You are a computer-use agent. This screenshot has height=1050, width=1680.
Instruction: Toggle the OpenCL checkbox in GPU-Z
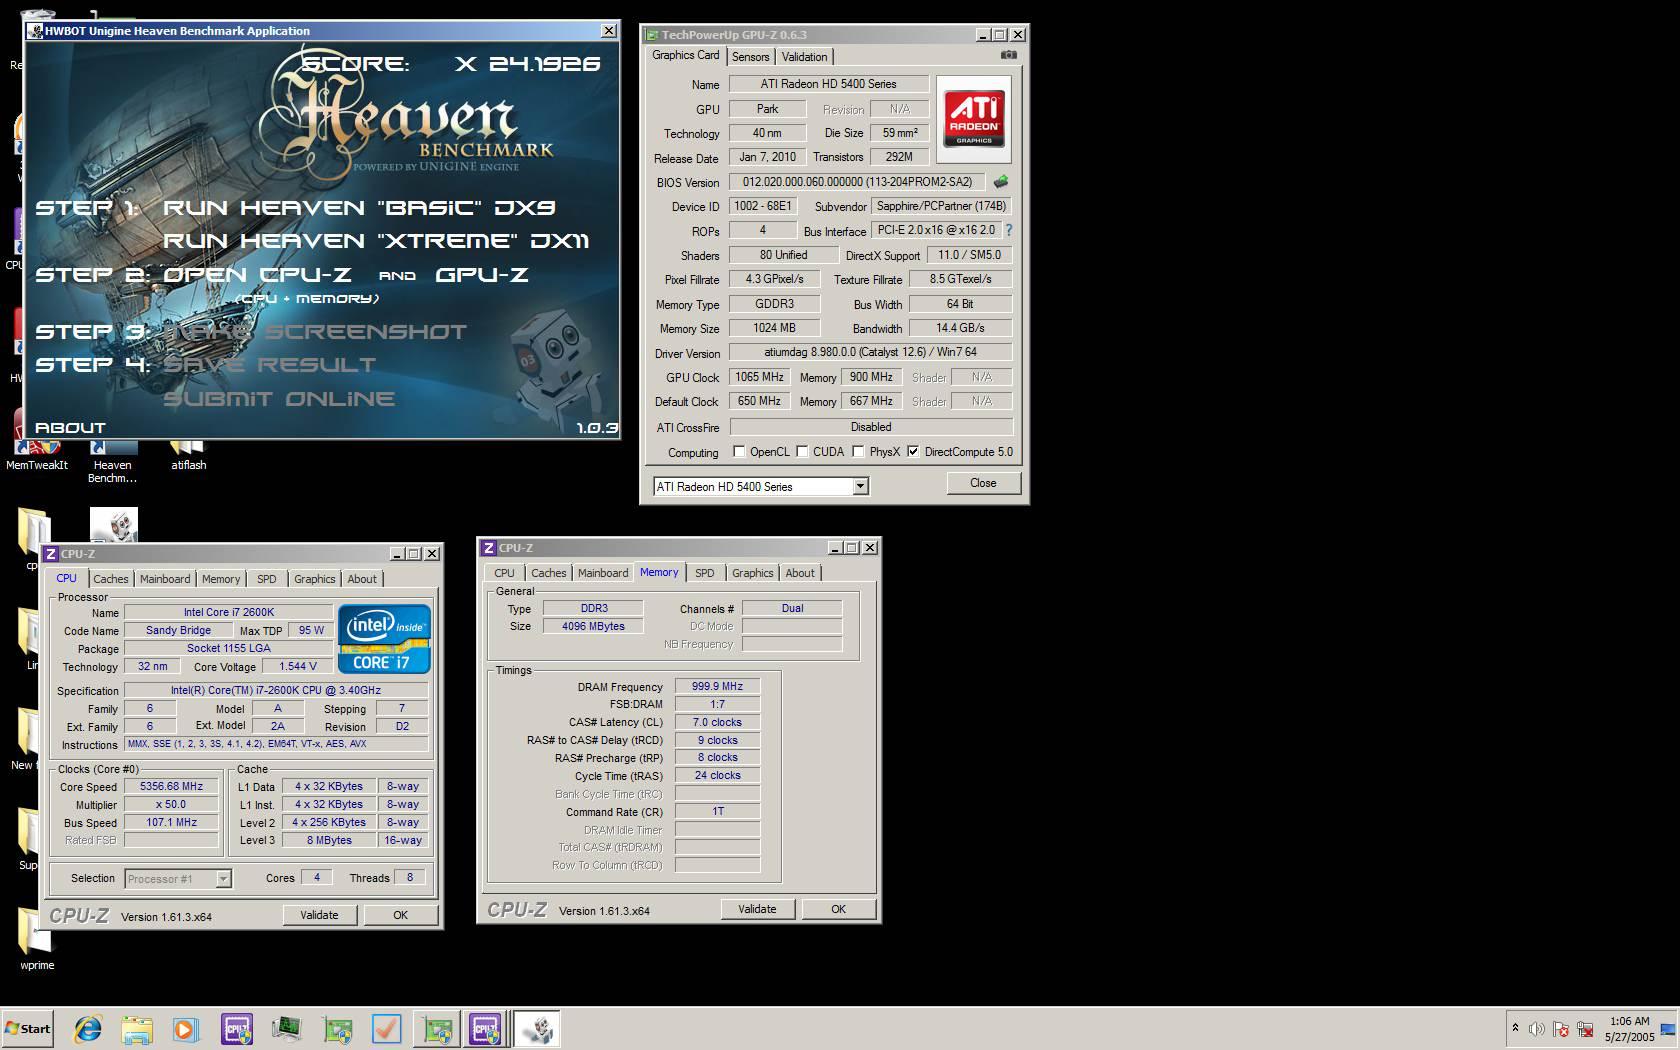(x=739, y=452)
